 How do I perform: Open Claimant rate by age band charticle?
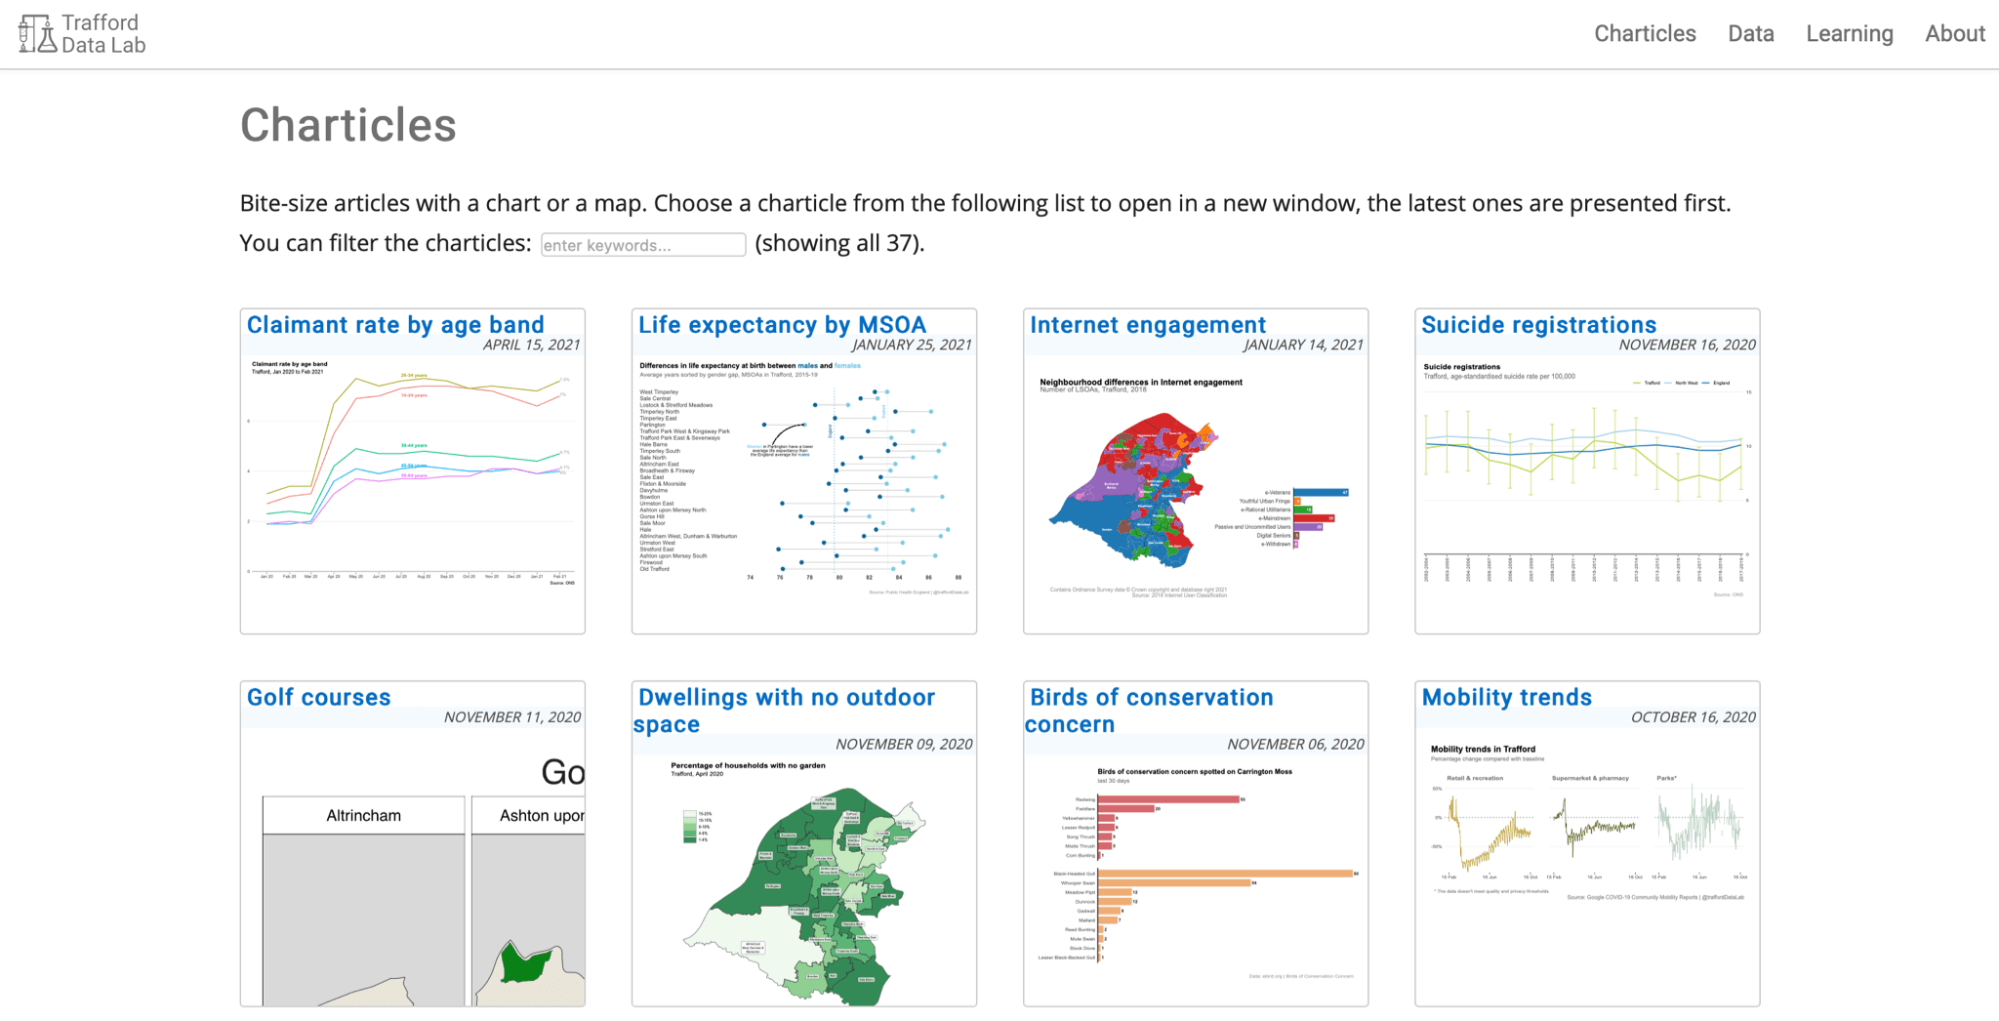tap(395, 325)
